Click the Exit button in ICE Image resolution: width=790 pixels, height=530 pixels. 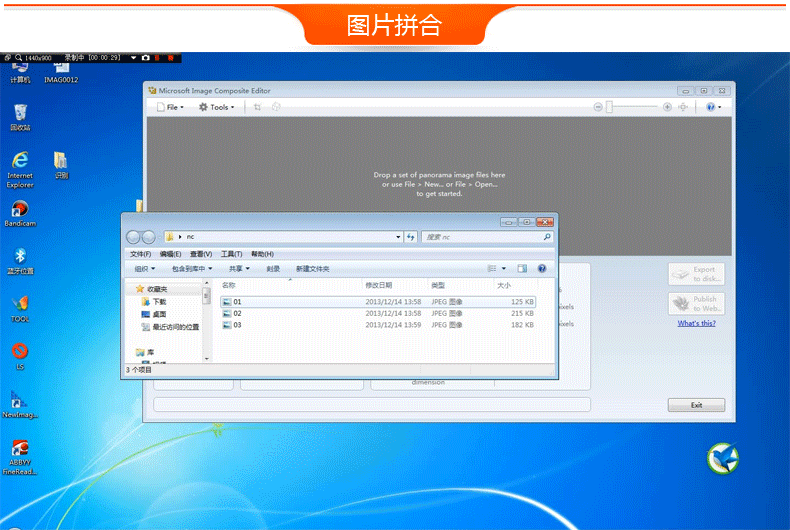[696, 405]
